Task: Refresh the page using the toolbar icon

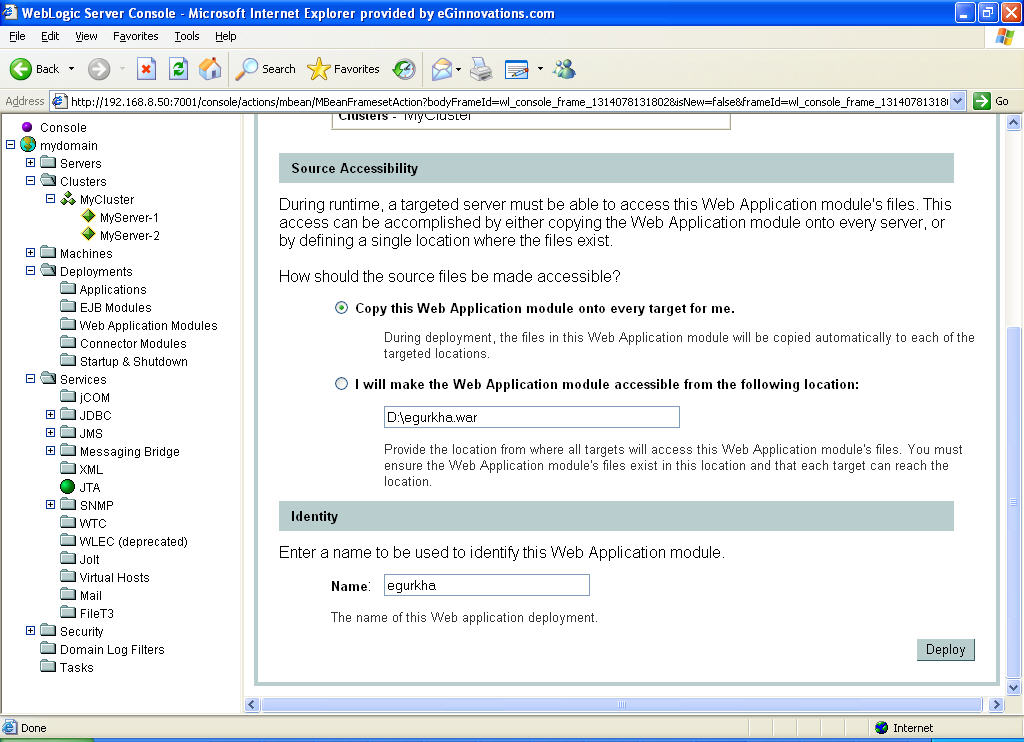Action: [x=178, y=69]
